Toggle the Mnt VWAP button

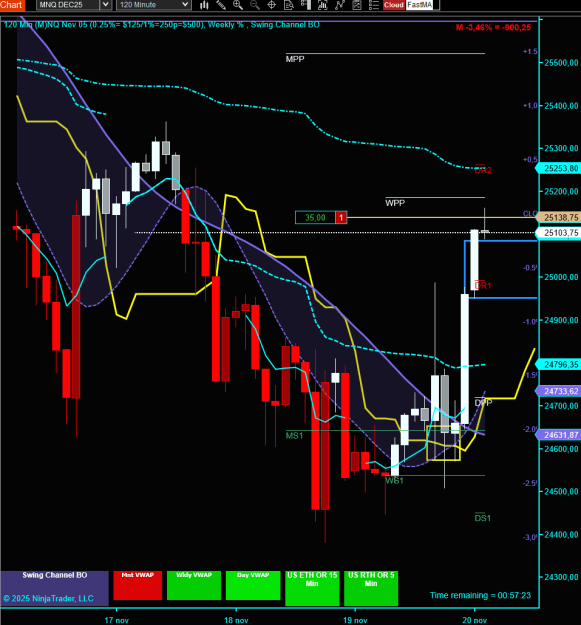pos(137,585)
